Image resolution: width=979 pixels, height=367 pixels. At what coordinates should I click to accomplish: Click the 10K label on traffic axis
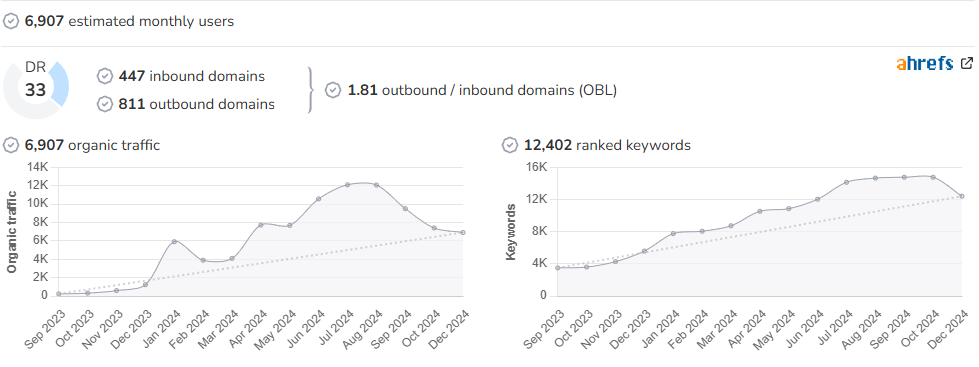(x=37, y=203)
